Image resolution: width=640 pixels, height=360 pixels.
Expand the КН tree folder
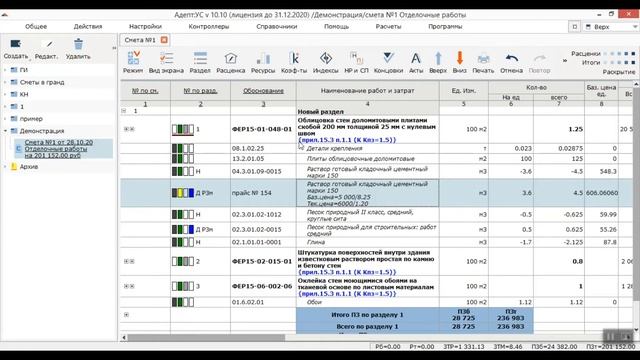pos(5,94)
